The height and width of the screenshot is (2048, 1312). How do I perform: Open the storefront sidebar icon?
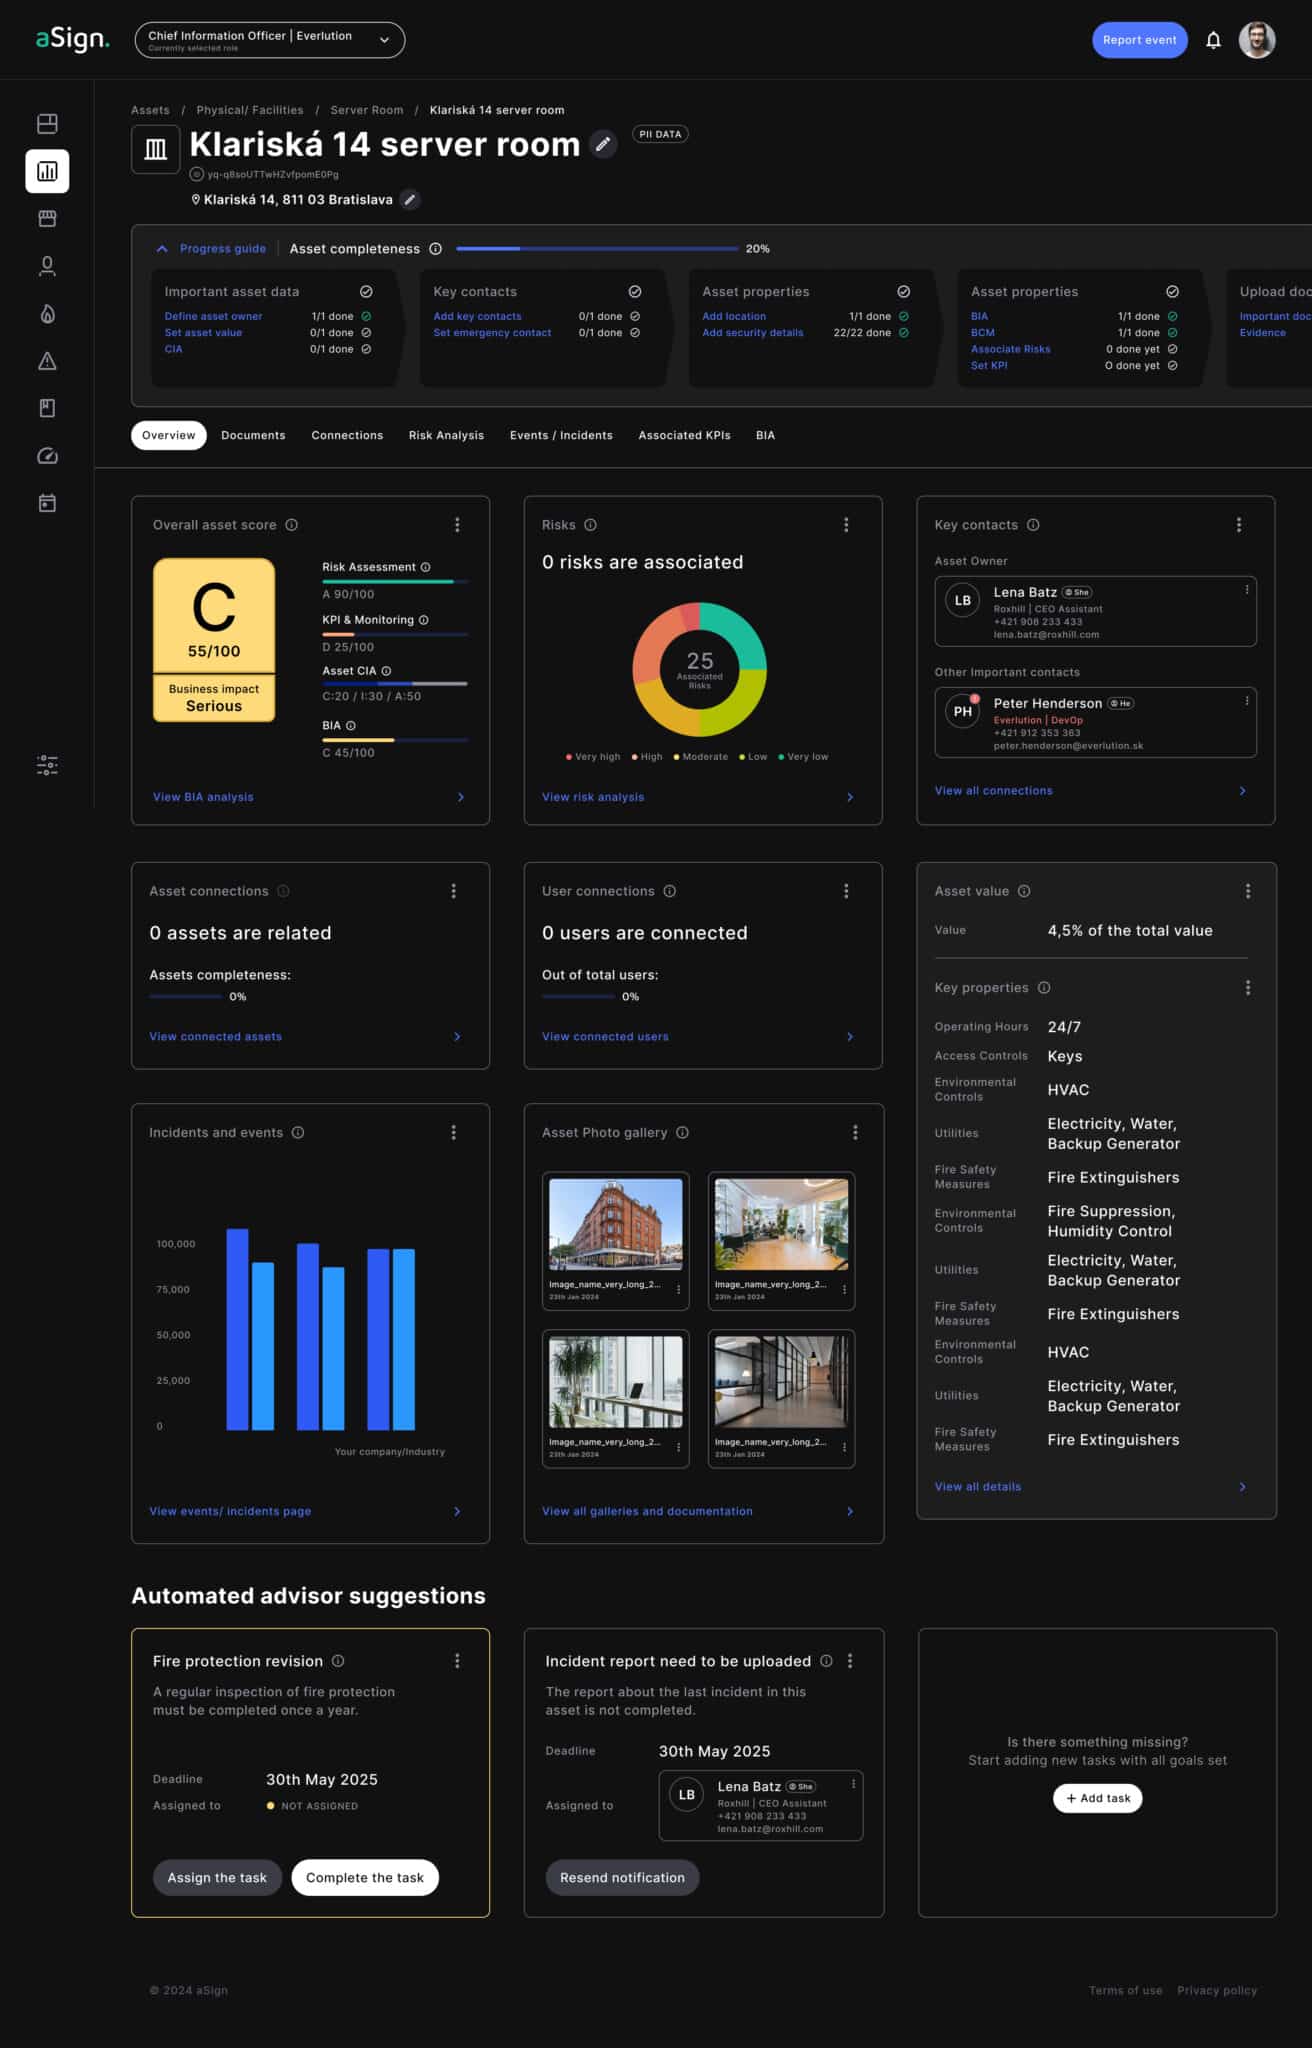coord(47,218)
